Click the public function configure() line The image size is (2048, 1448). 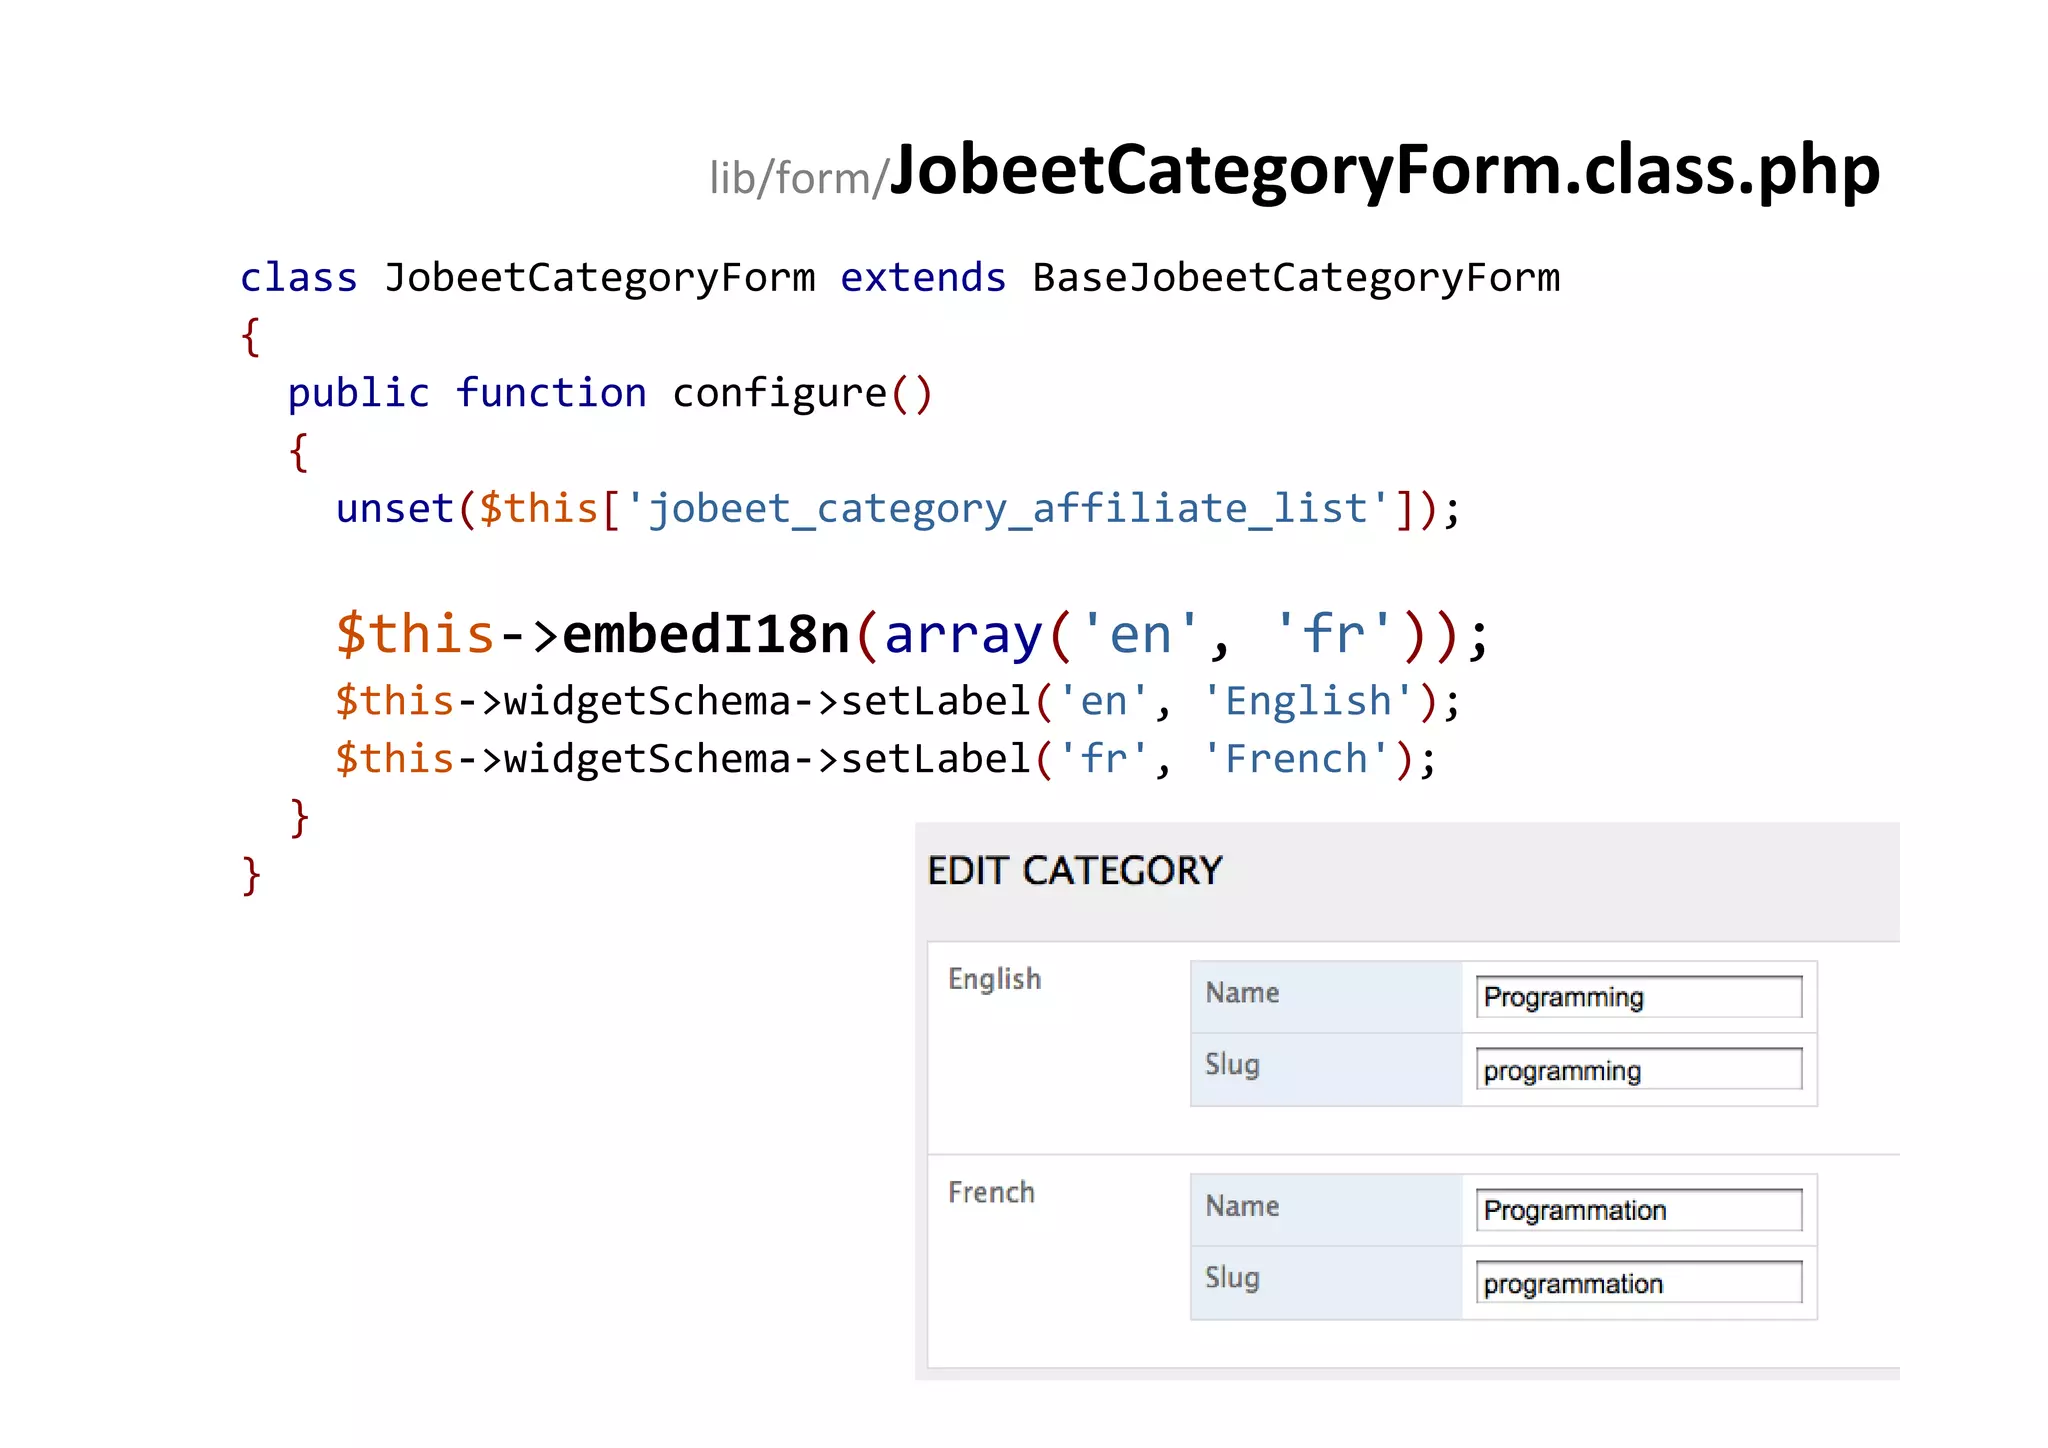610,394
